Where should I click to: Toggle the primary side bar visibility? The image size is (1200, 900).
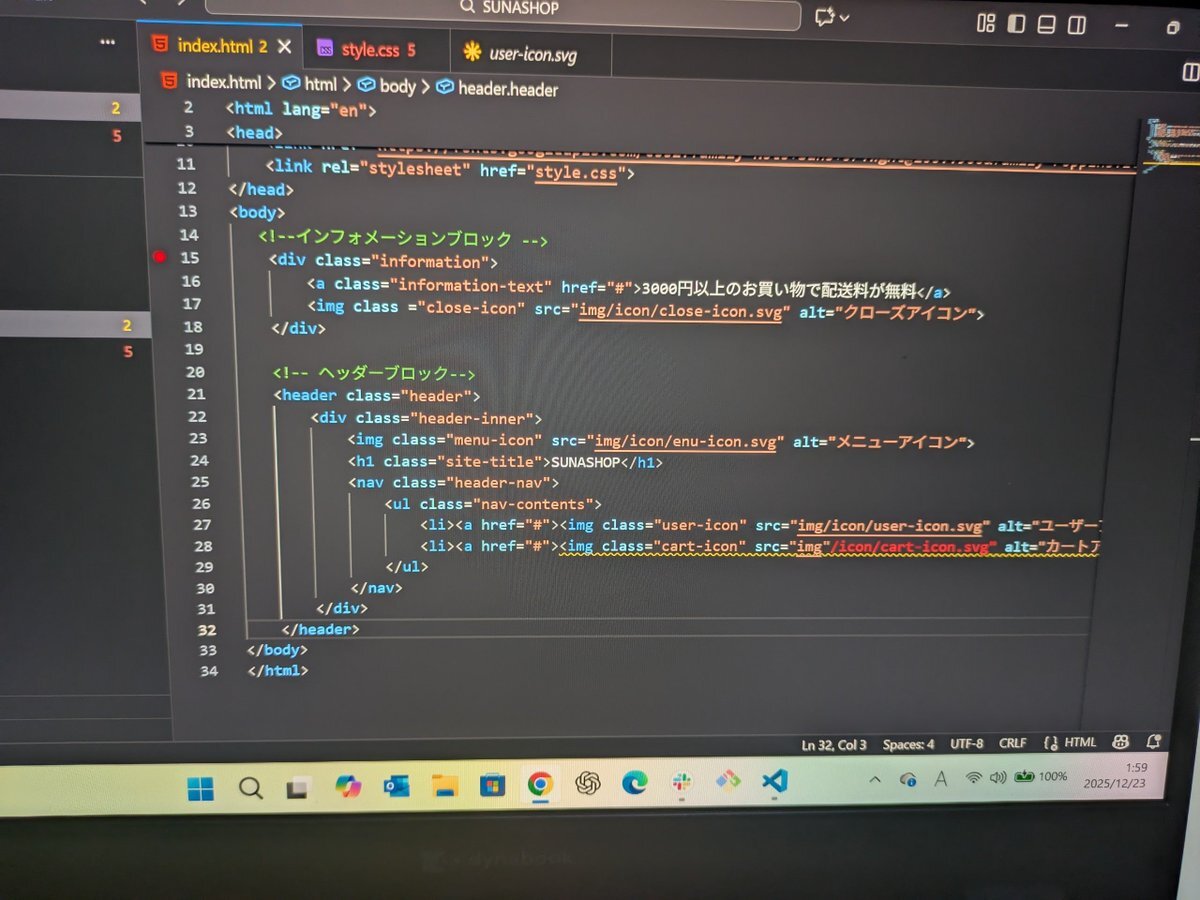click(x=1016, y=24)
